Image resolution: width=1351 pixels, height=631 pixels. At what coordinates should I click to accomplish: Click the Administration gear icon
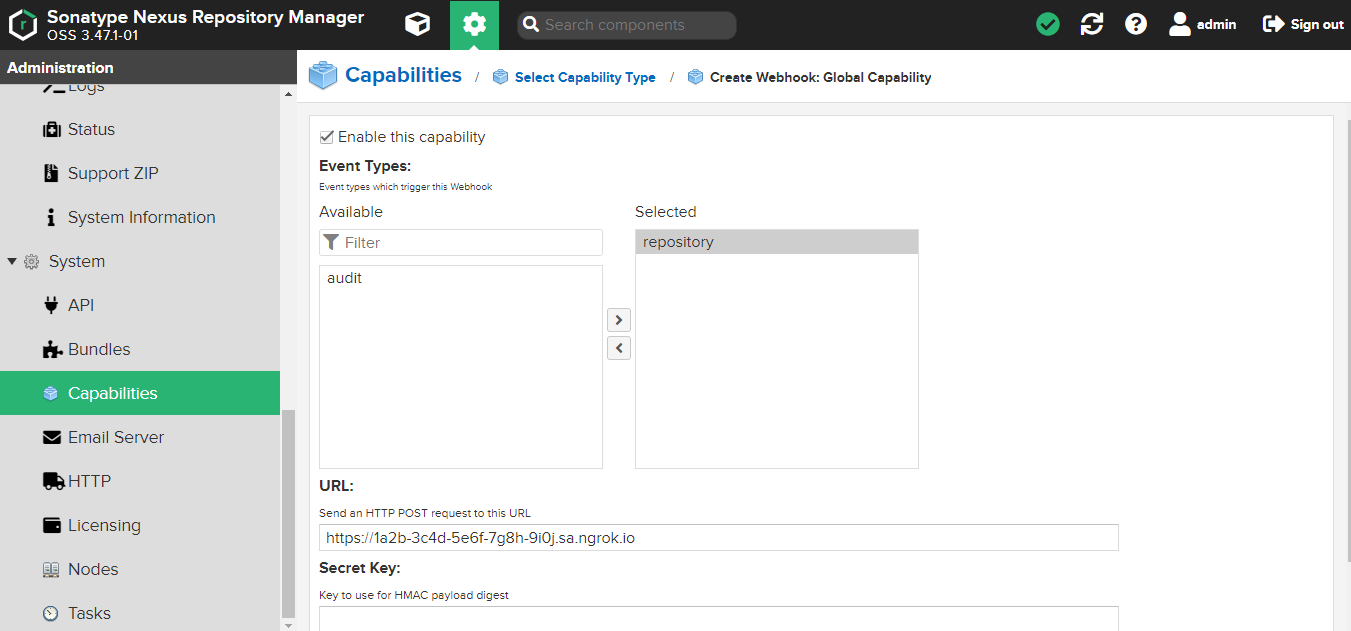474,25
